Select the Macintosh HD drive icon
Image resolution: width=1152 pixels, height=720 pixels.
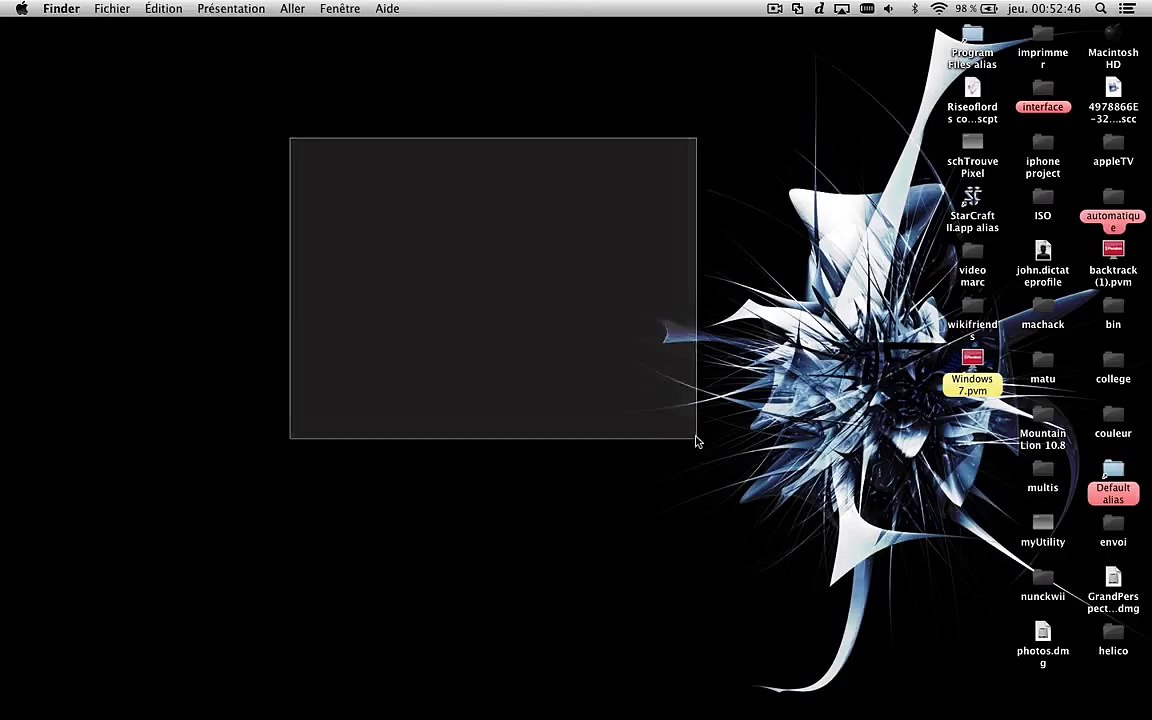1113,34
